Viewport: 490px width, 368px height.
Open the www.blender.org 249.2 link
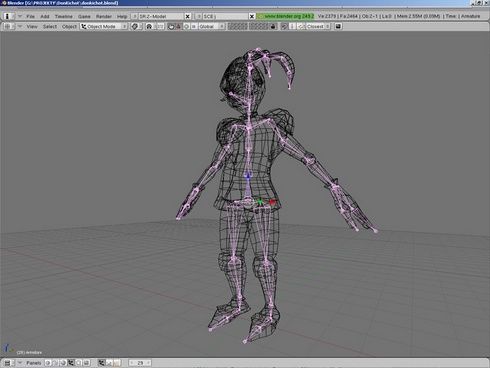click(x=286, y=16)
